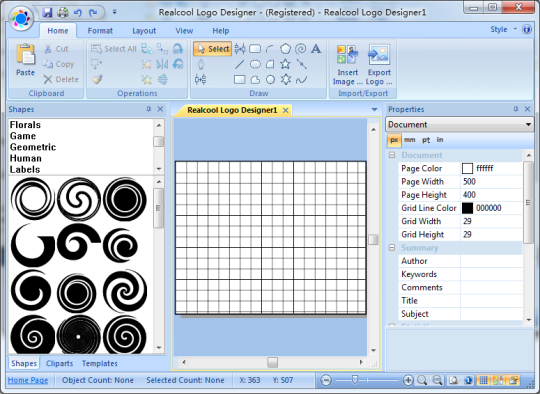The width and height of the screenshot is (540, 394).
Task: Switch to the Templates tab
Action: (x=100, y=363)
